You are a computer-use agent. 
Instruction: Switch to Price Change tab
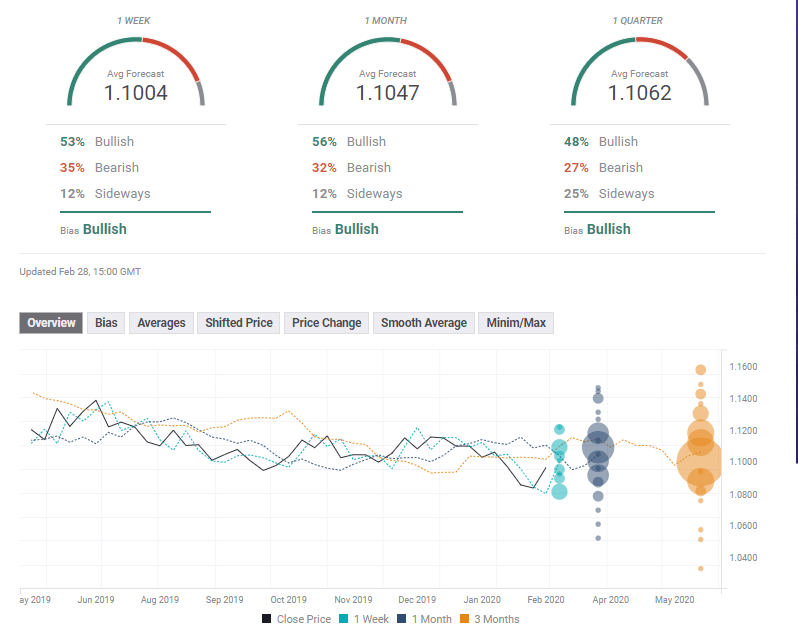pyautogui.click(x=326, y=323)
